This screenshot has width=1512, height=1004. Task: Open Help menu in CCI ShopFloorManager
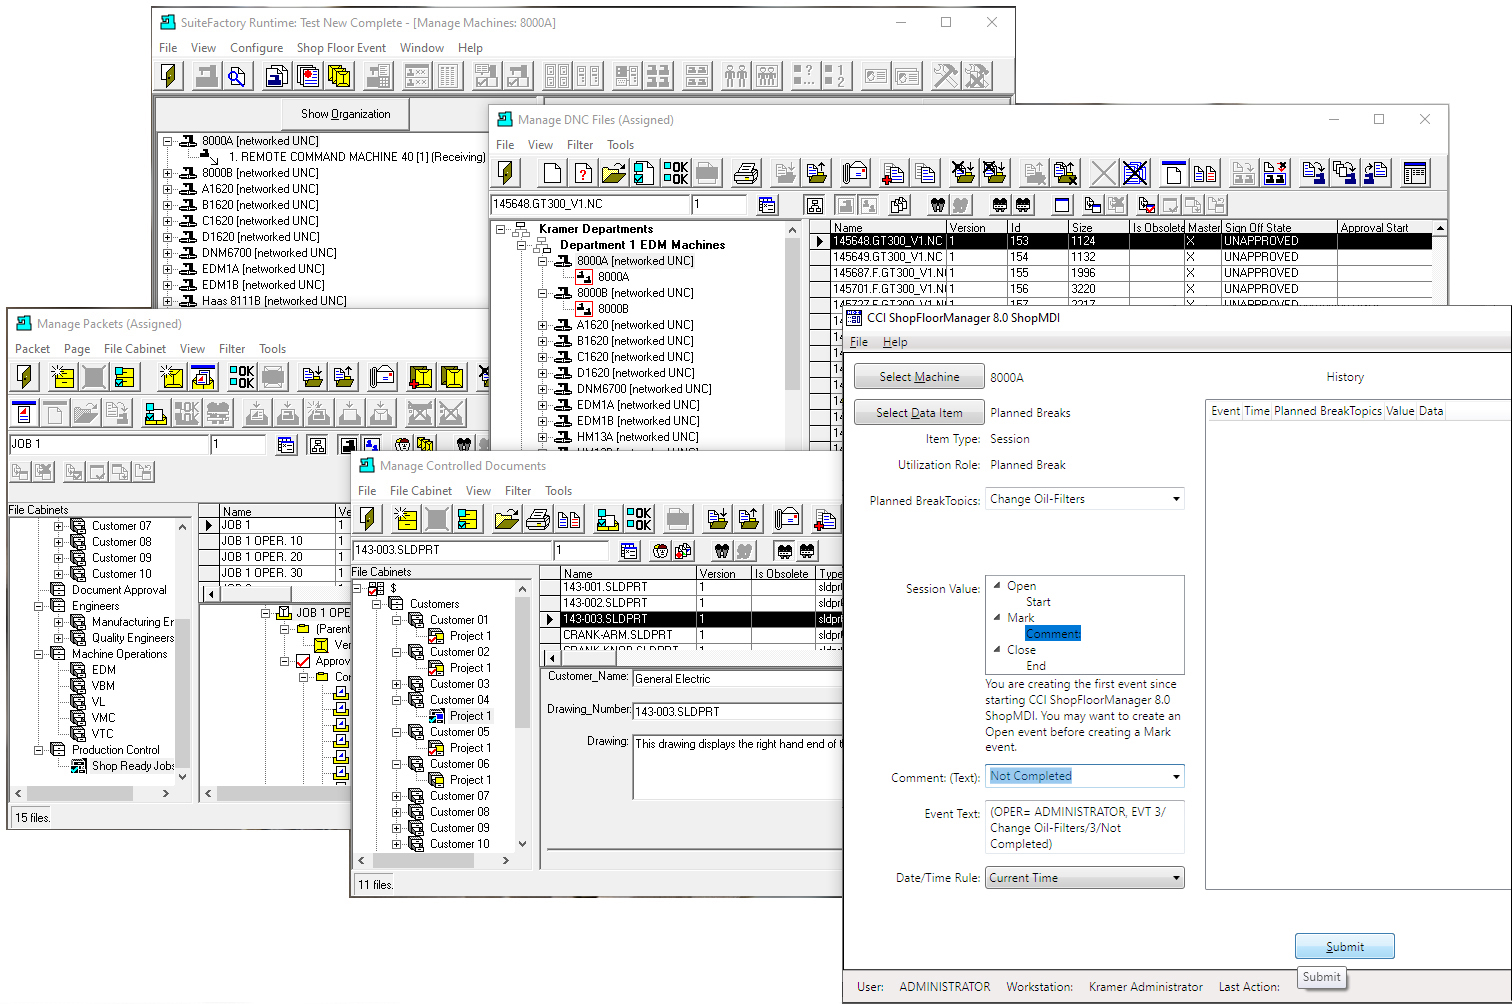895,342
